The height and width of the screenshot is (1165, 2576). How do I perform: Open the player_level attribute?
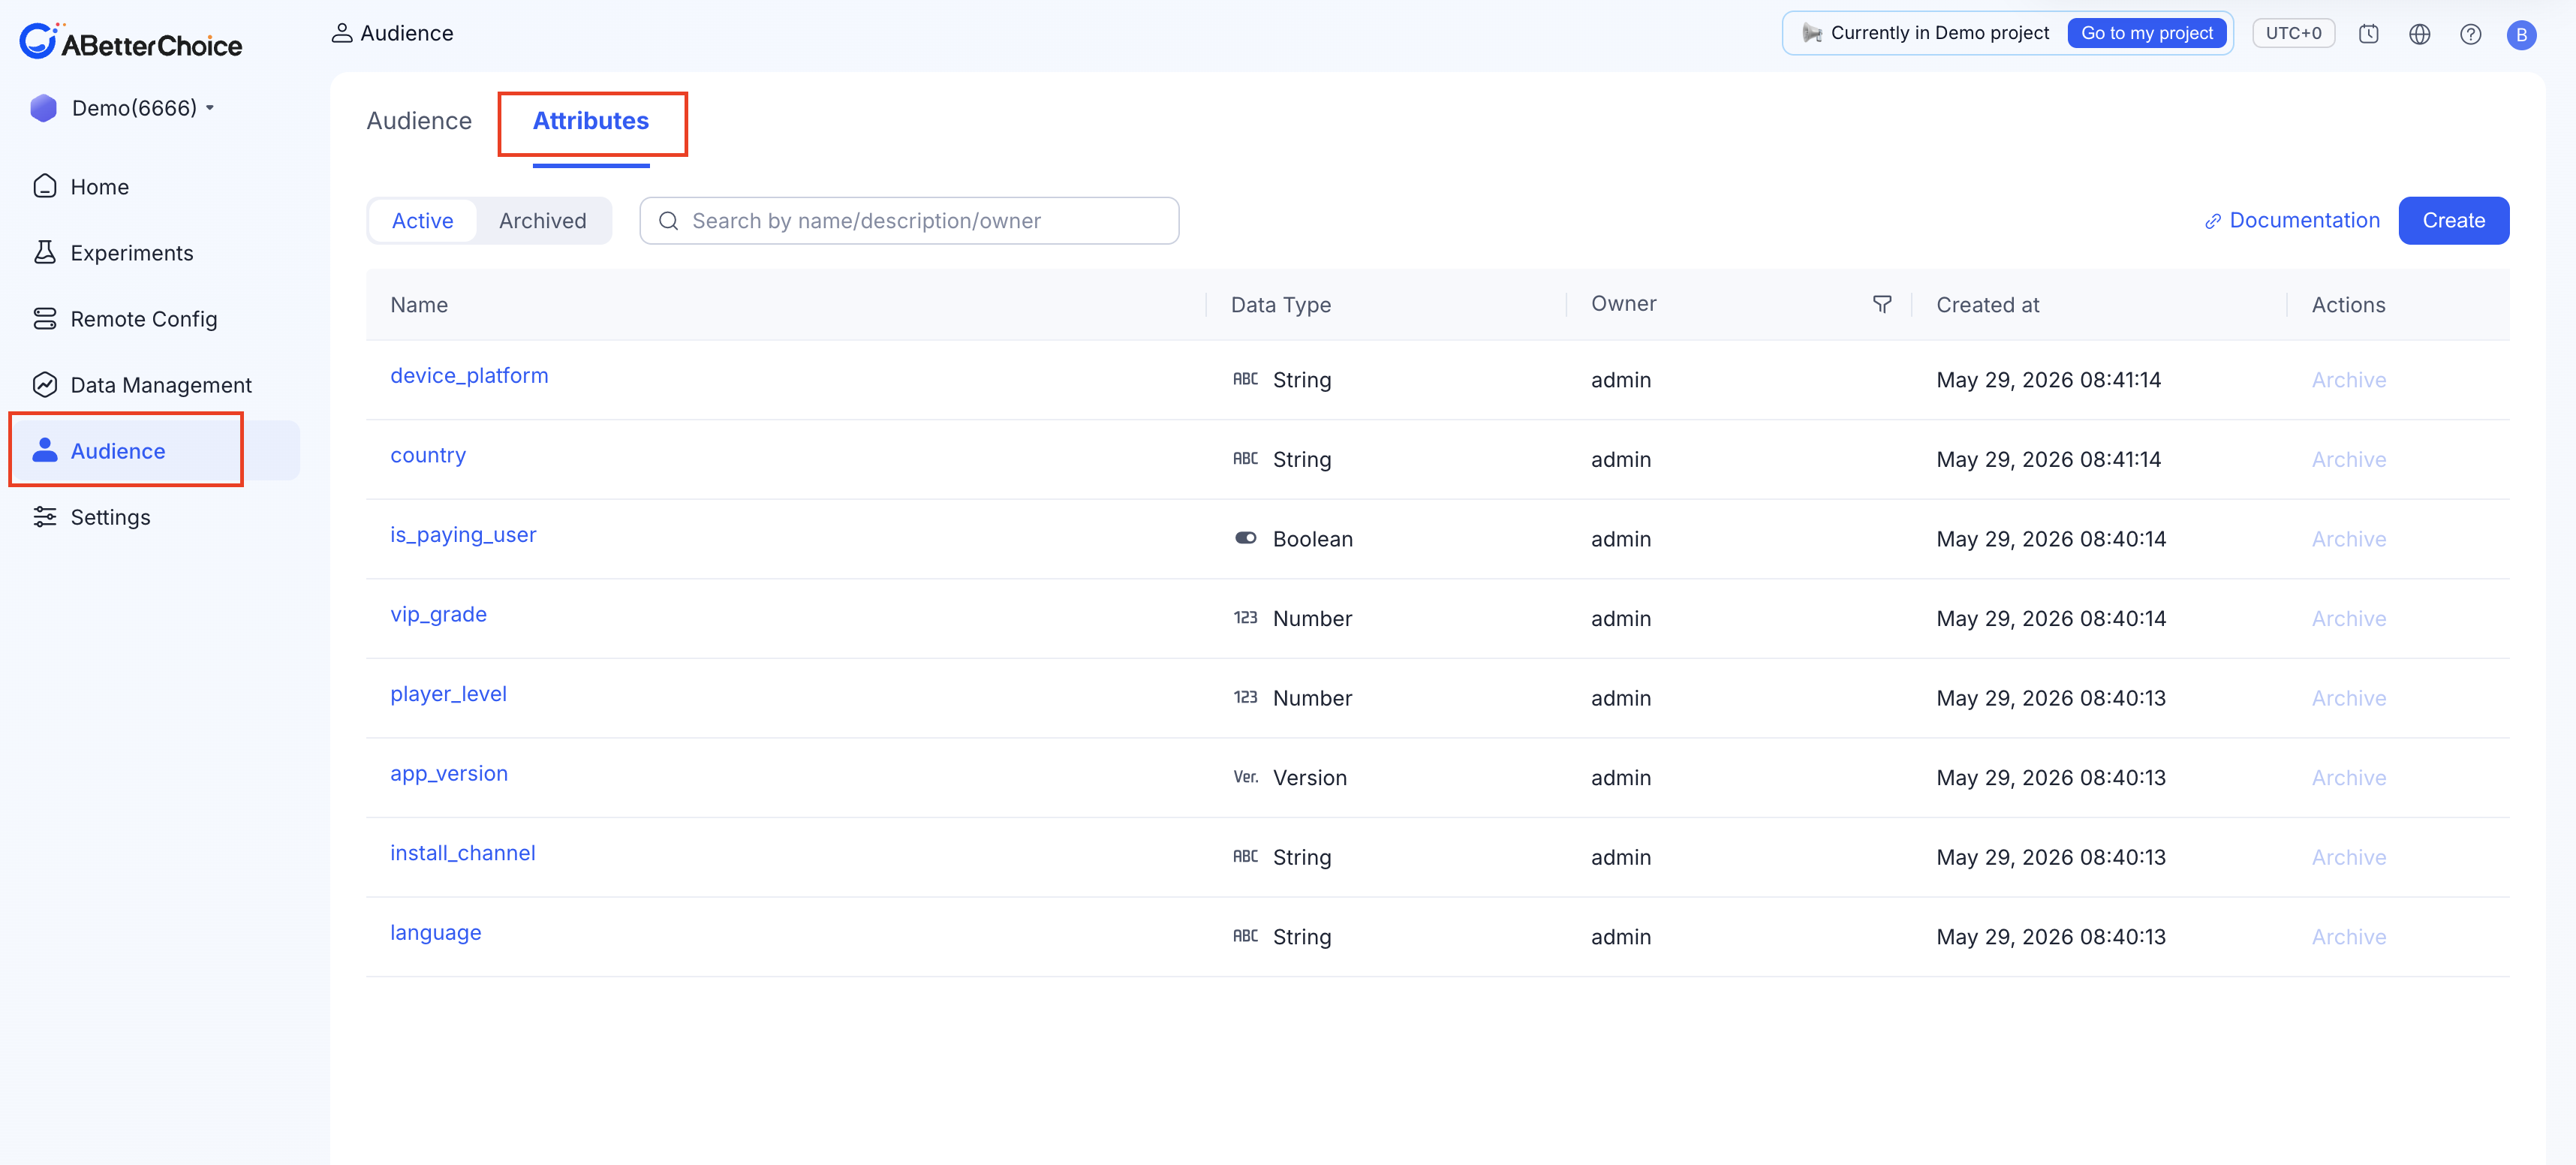(448, 693)
